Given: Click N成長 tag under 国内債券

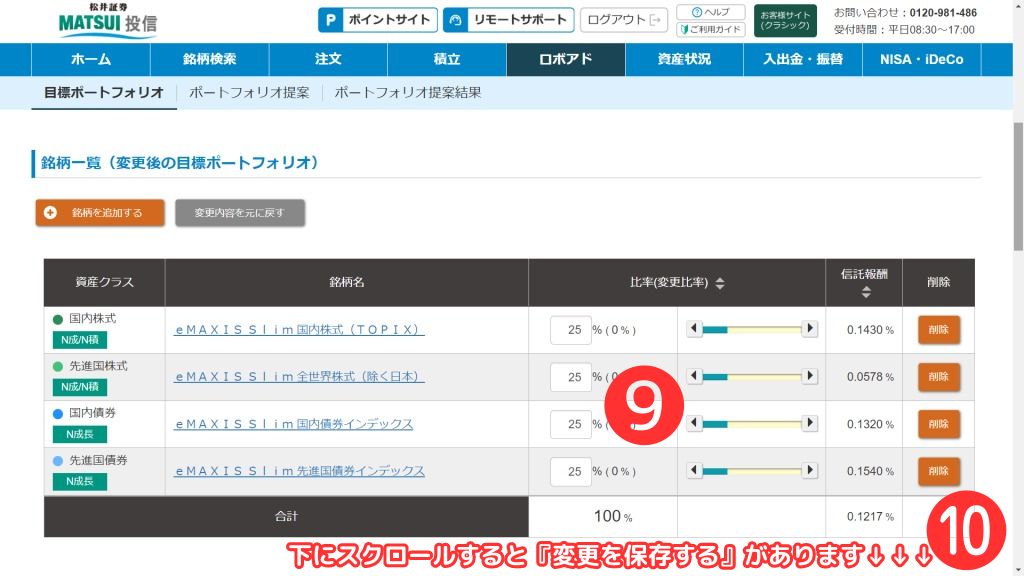Looking at the screenshot, I should point(80,434).
